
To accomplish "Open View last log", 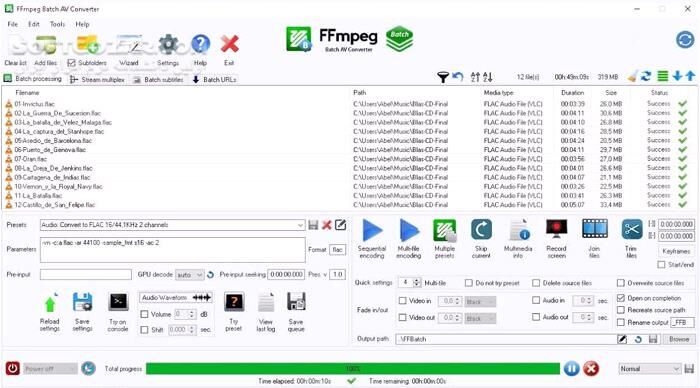I will (x=266, y=303).
